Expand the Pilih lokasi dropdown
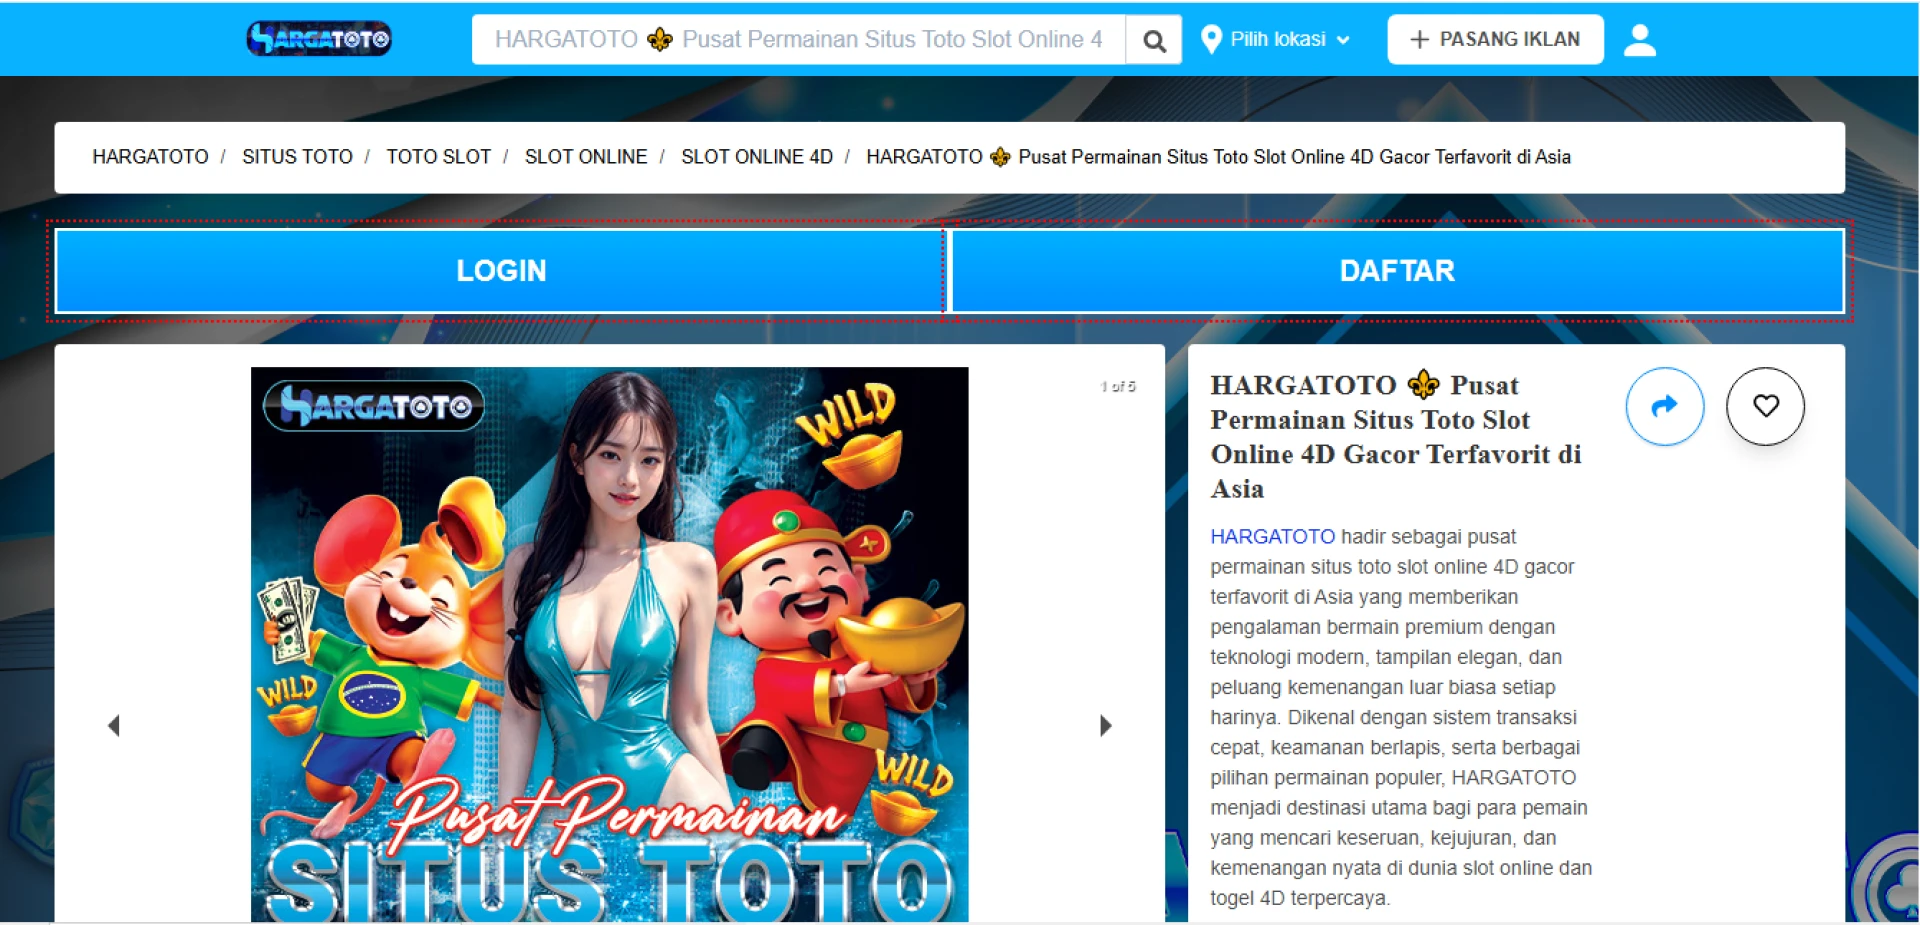This screenshot has width=1920, height=925. [1278, 39]
